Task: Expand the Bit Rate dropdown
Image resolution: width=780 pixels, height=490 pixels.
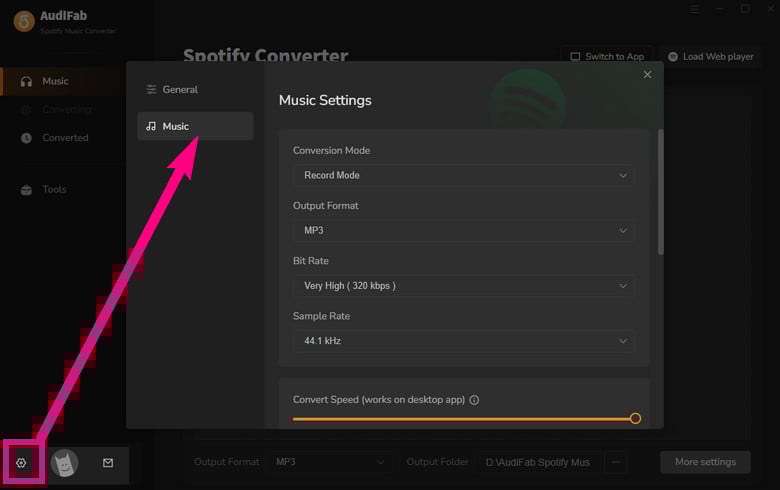Action: tap(464, 286)
